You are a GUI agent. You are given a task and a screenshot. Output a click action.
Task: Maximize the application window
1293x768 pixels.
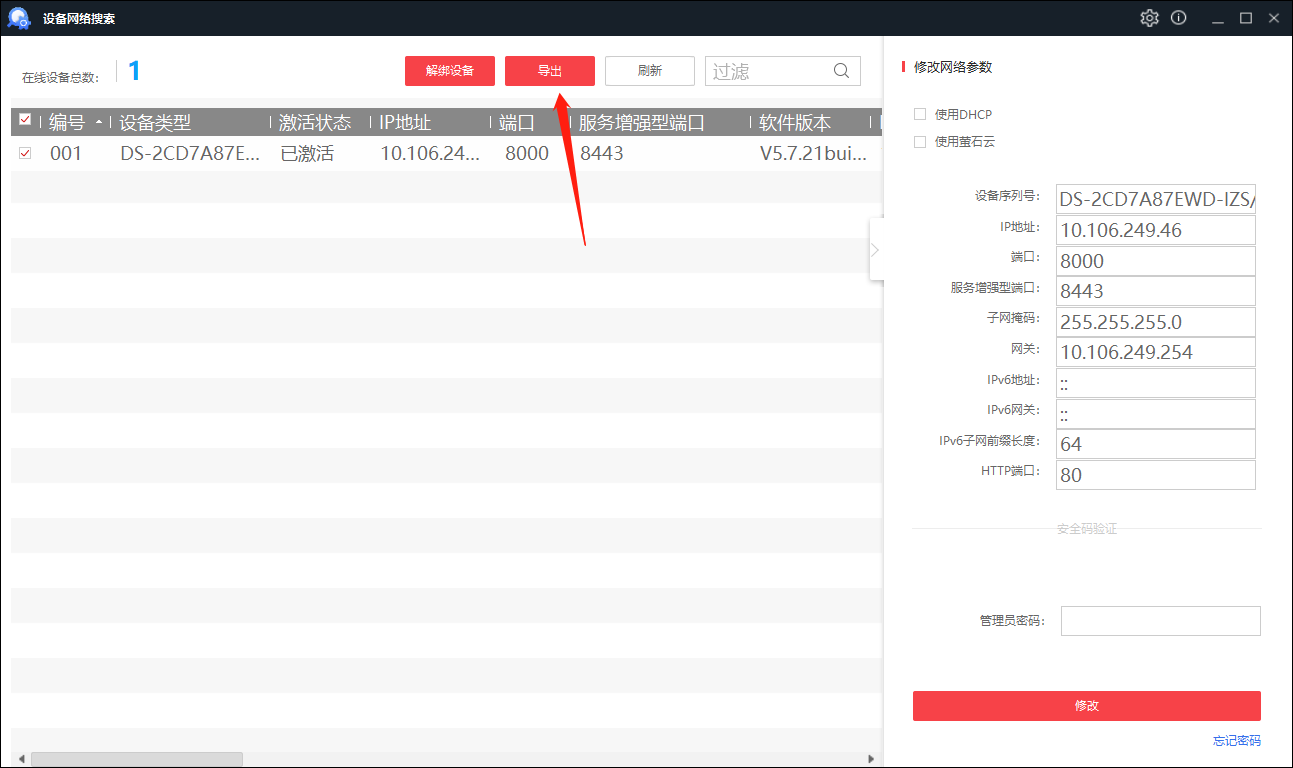(x=1246, y=18)
